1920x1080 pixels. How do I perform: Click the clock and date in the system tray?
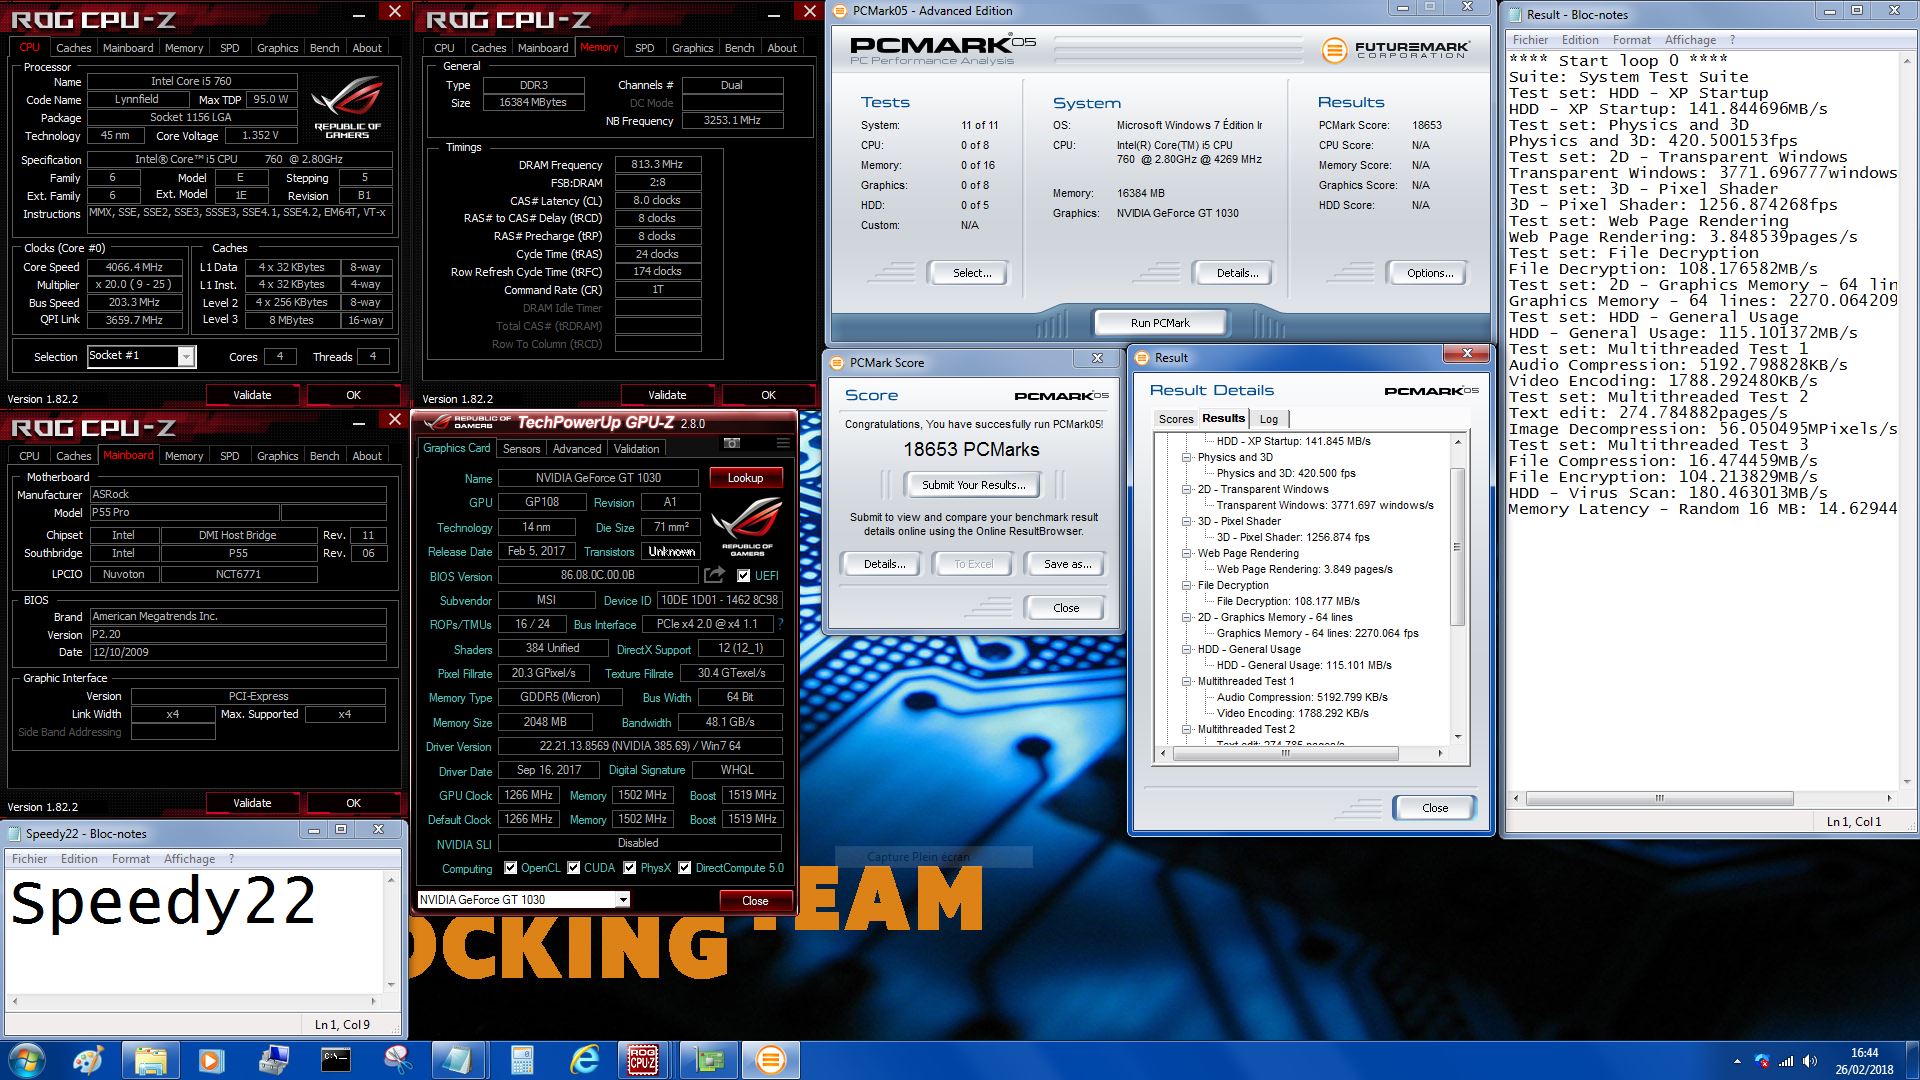point(1863,1061)
